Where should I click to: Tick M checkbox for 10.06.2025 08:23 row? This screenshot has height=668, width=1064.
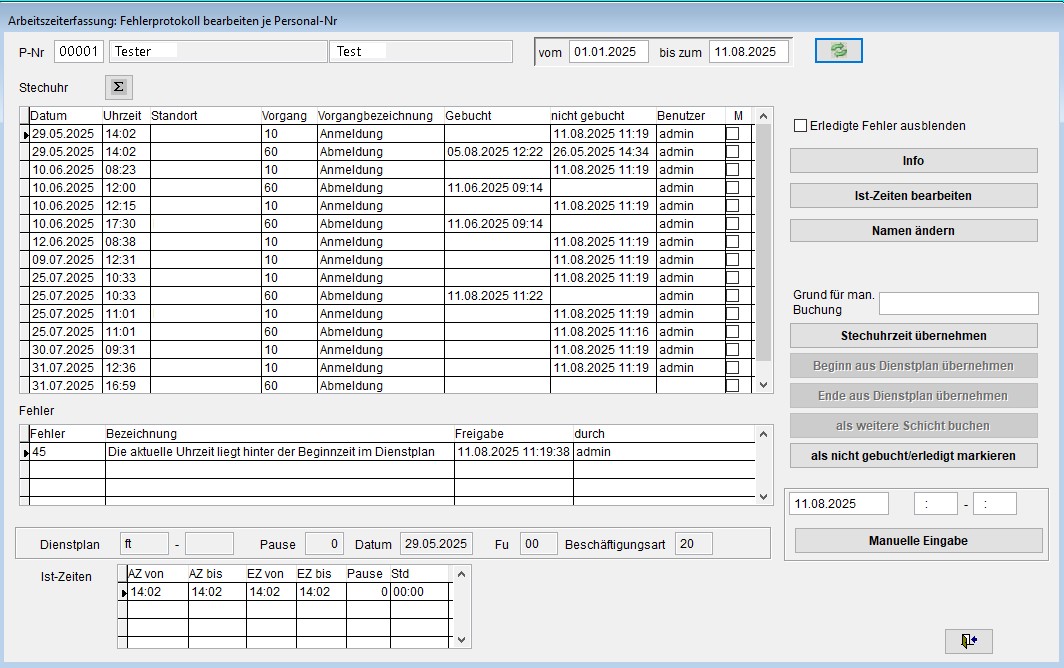(732, 170)
